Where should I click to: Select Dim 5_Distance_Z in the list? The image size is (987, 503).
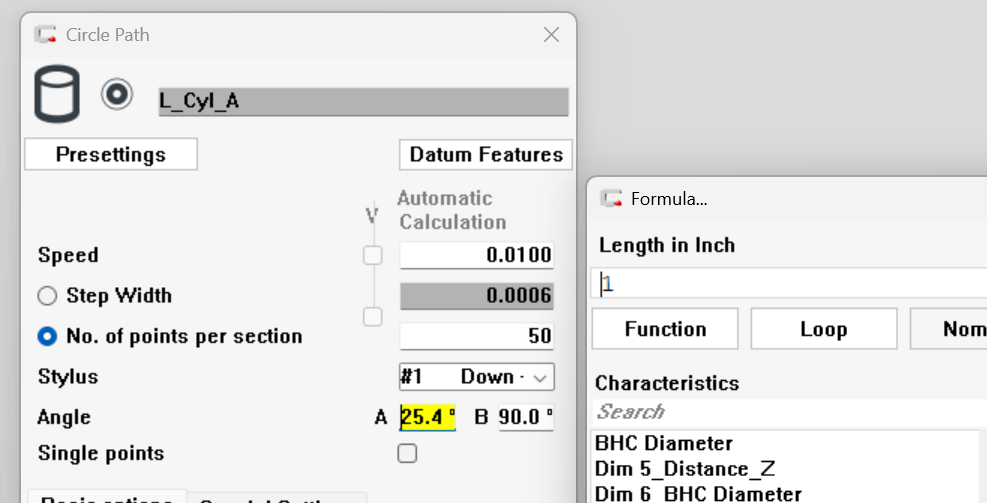click(x=685, y=468)
